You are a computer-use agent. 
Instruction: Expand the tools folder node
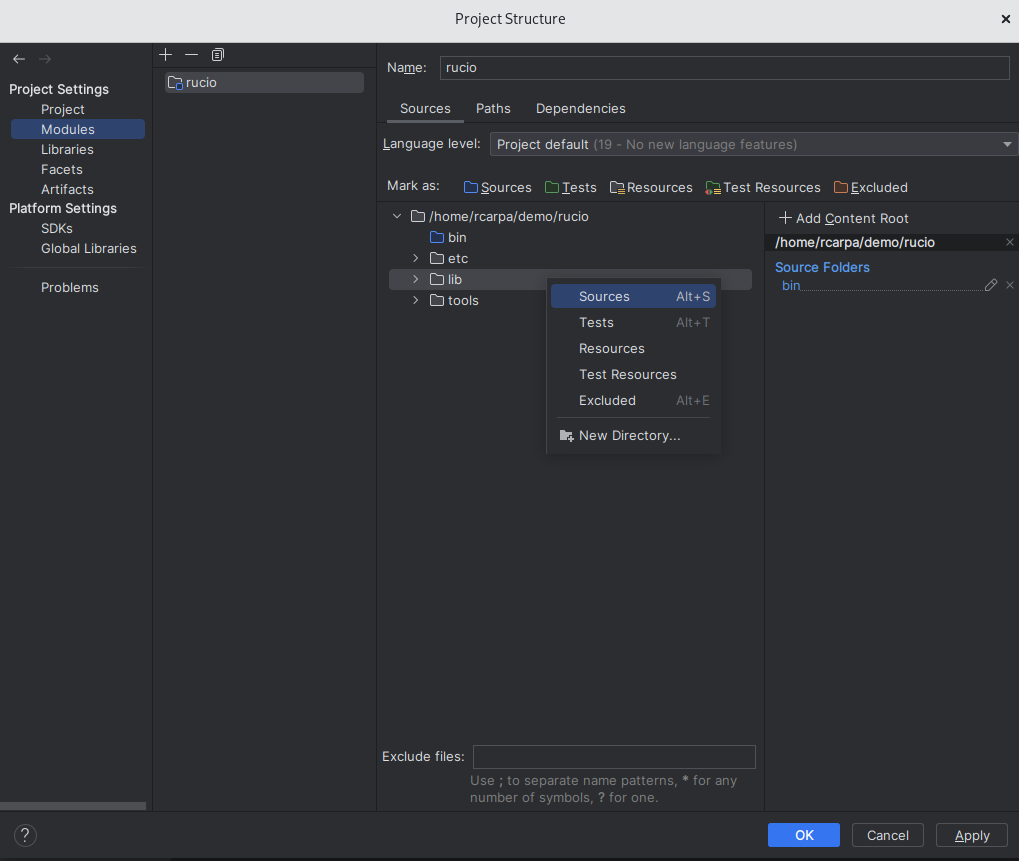[x=416, y=300]
